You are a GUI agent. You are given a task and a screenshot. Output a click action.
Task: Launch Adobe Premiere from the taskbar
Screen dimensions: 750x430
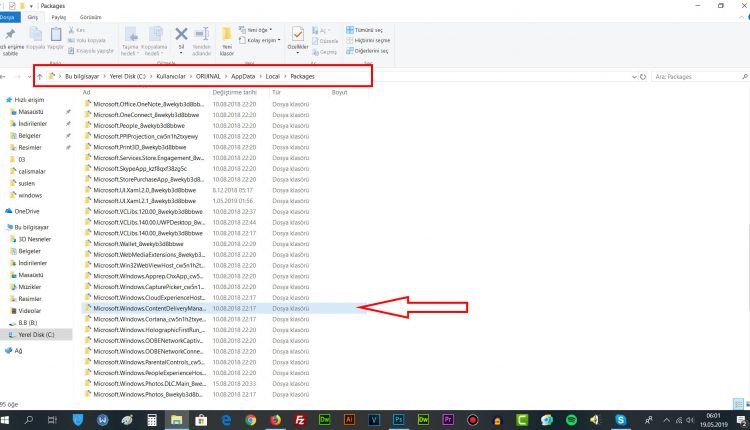(448, 419)
